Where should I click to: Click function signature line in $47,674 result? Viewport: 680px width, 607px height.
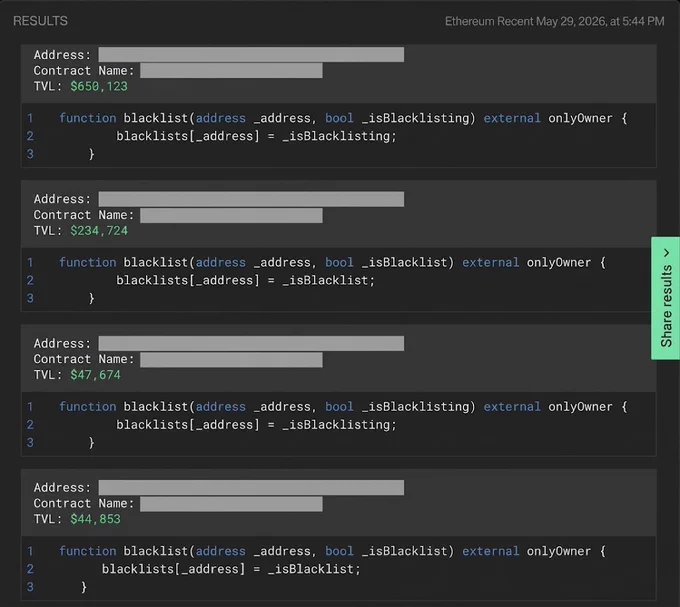(x=343, y=407)
